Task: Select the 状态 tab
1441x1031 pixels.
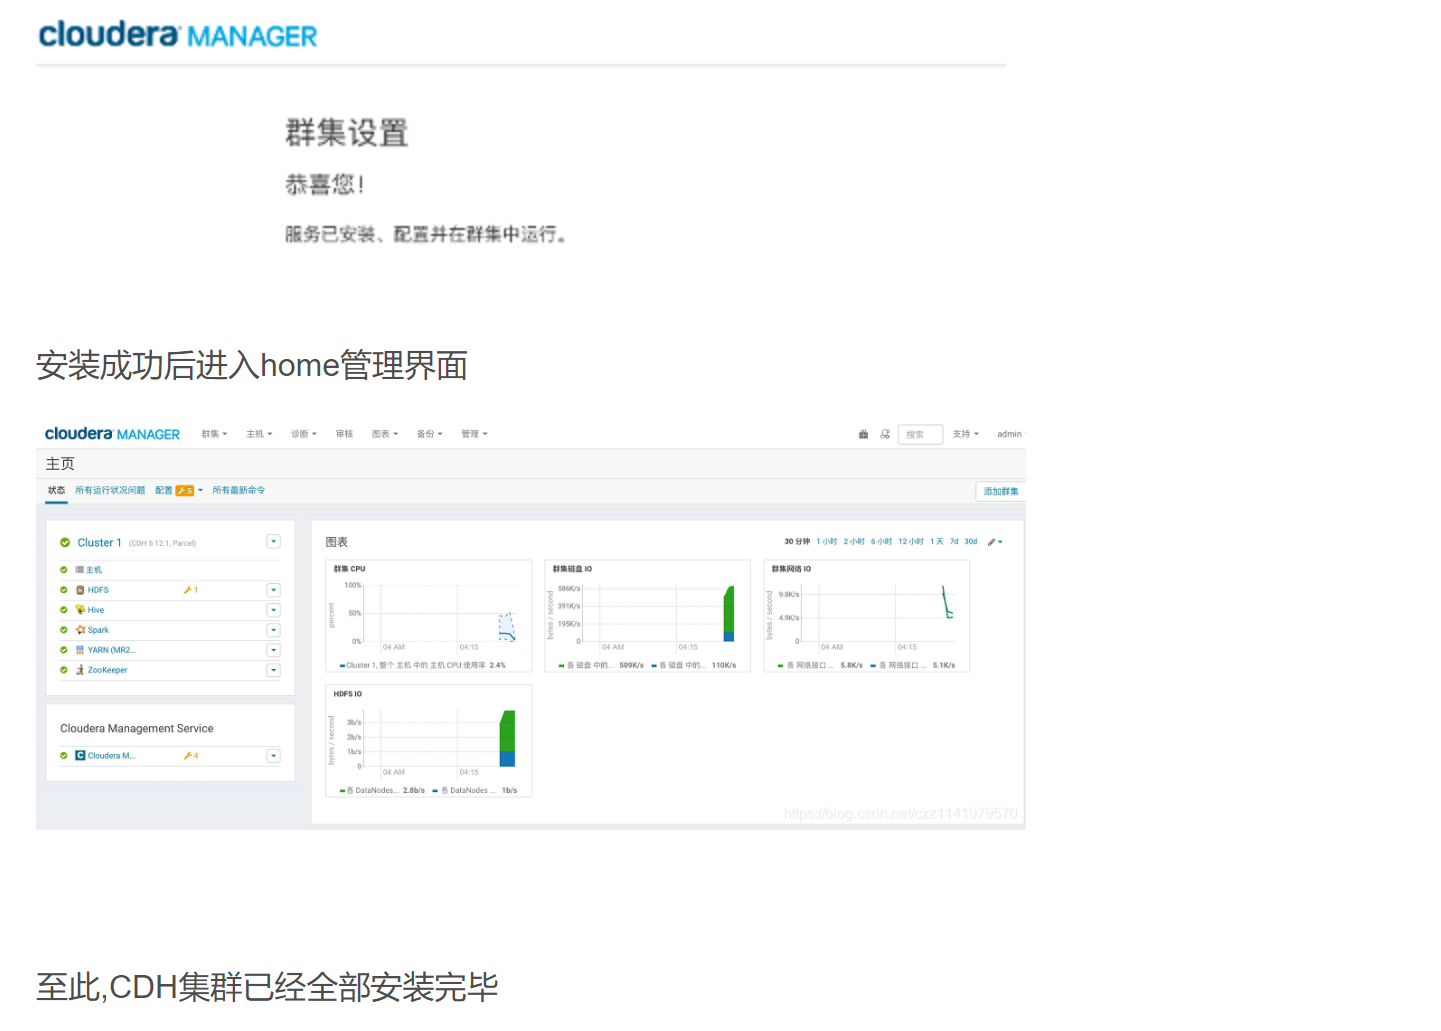Action: (56, 491)
